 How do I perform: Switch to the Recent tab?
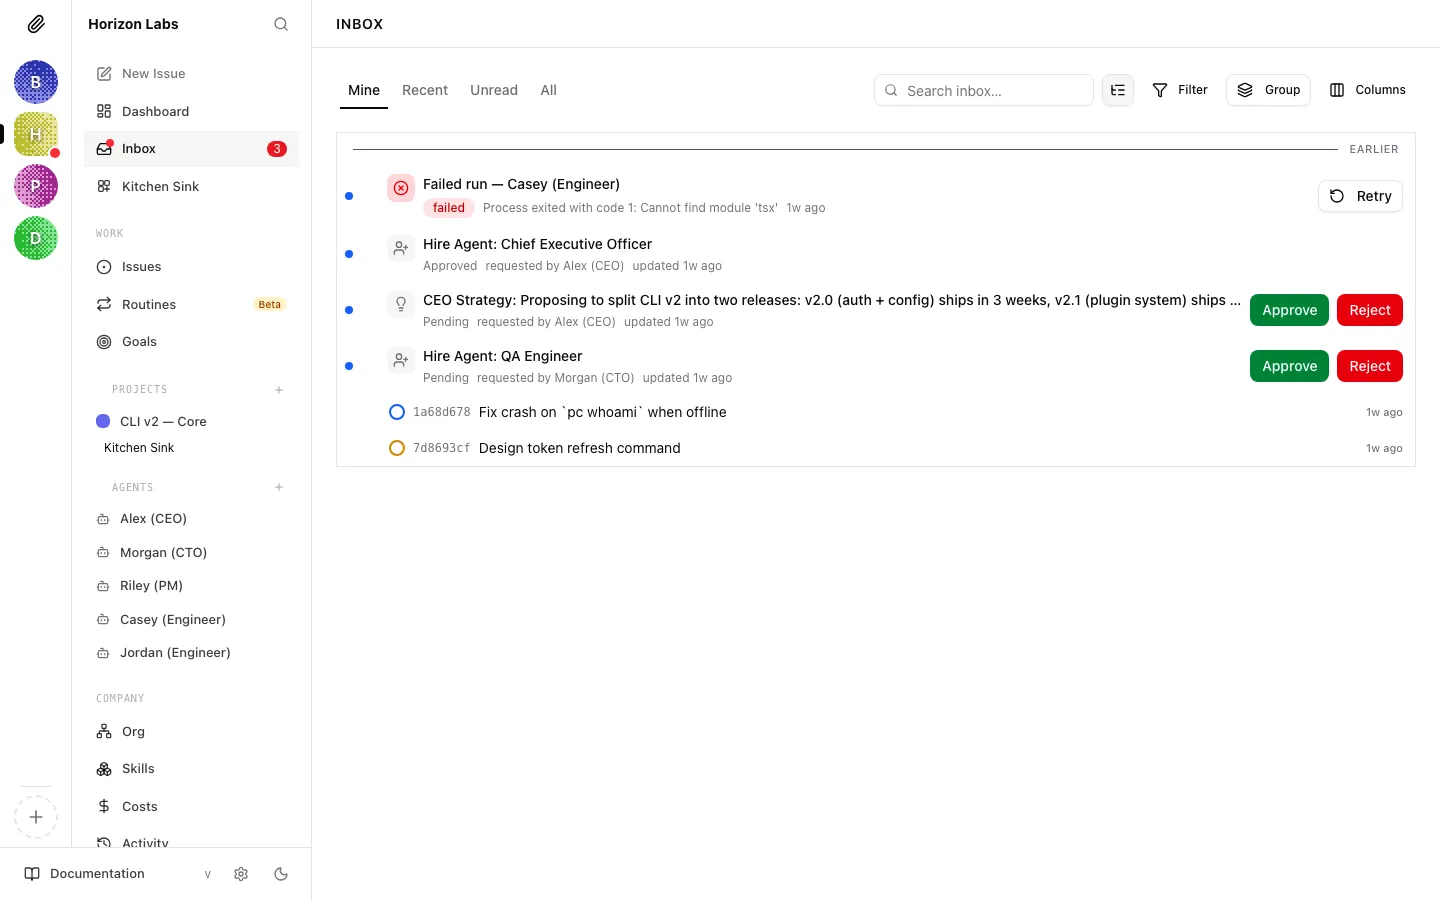pyautogui.click(x=425, y=90)
